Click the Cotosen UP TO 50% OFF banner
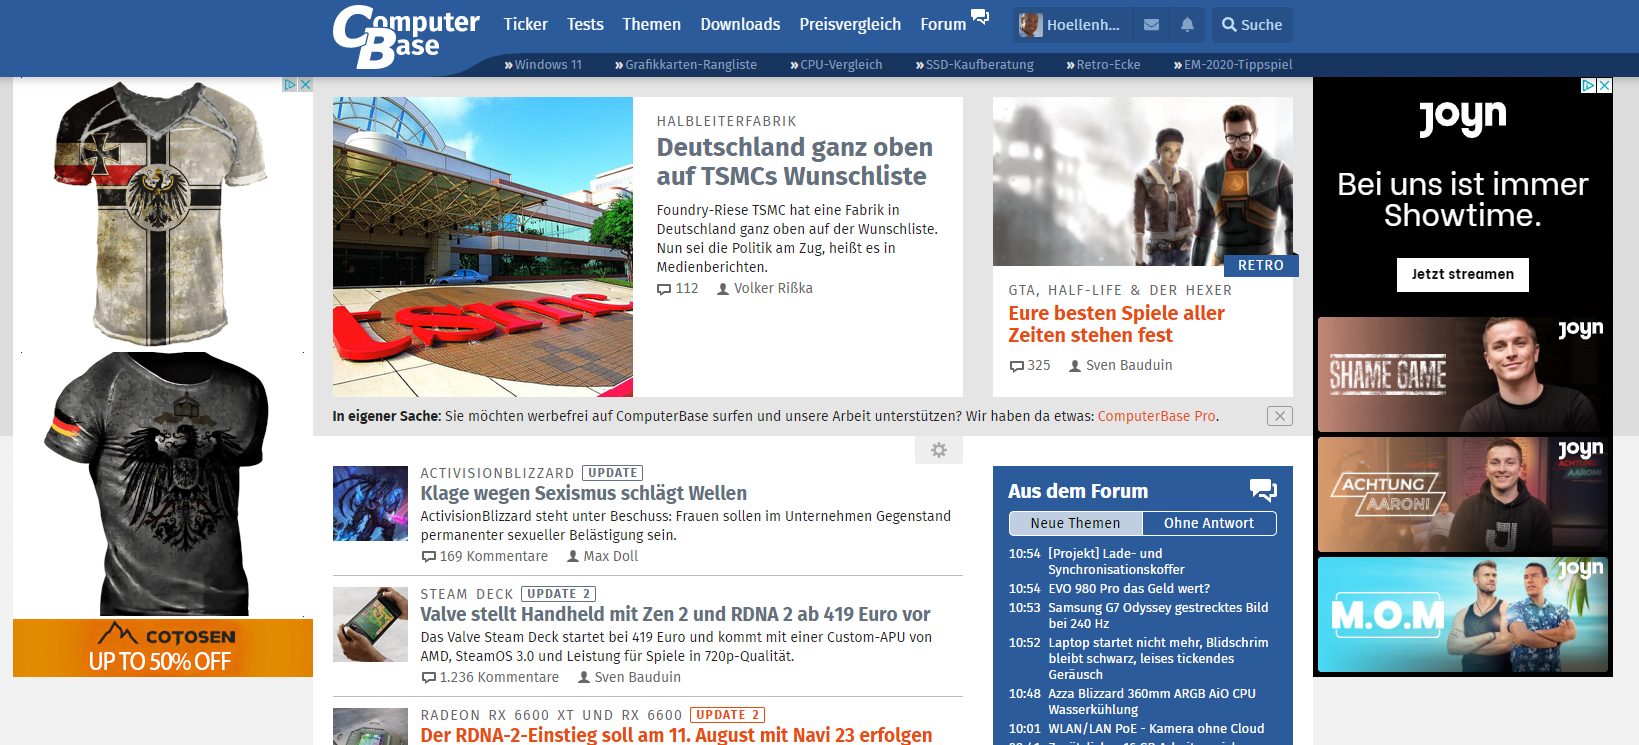 click(x=163, y=648)
